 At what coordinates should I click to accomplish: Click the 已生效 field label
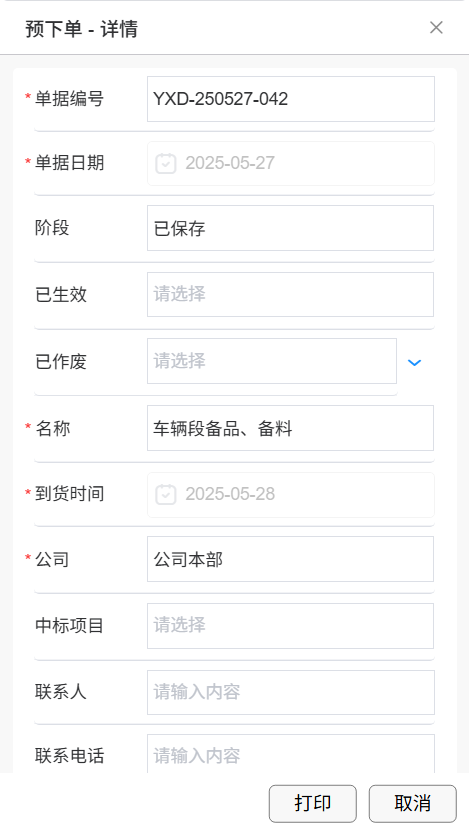(61, 295)
